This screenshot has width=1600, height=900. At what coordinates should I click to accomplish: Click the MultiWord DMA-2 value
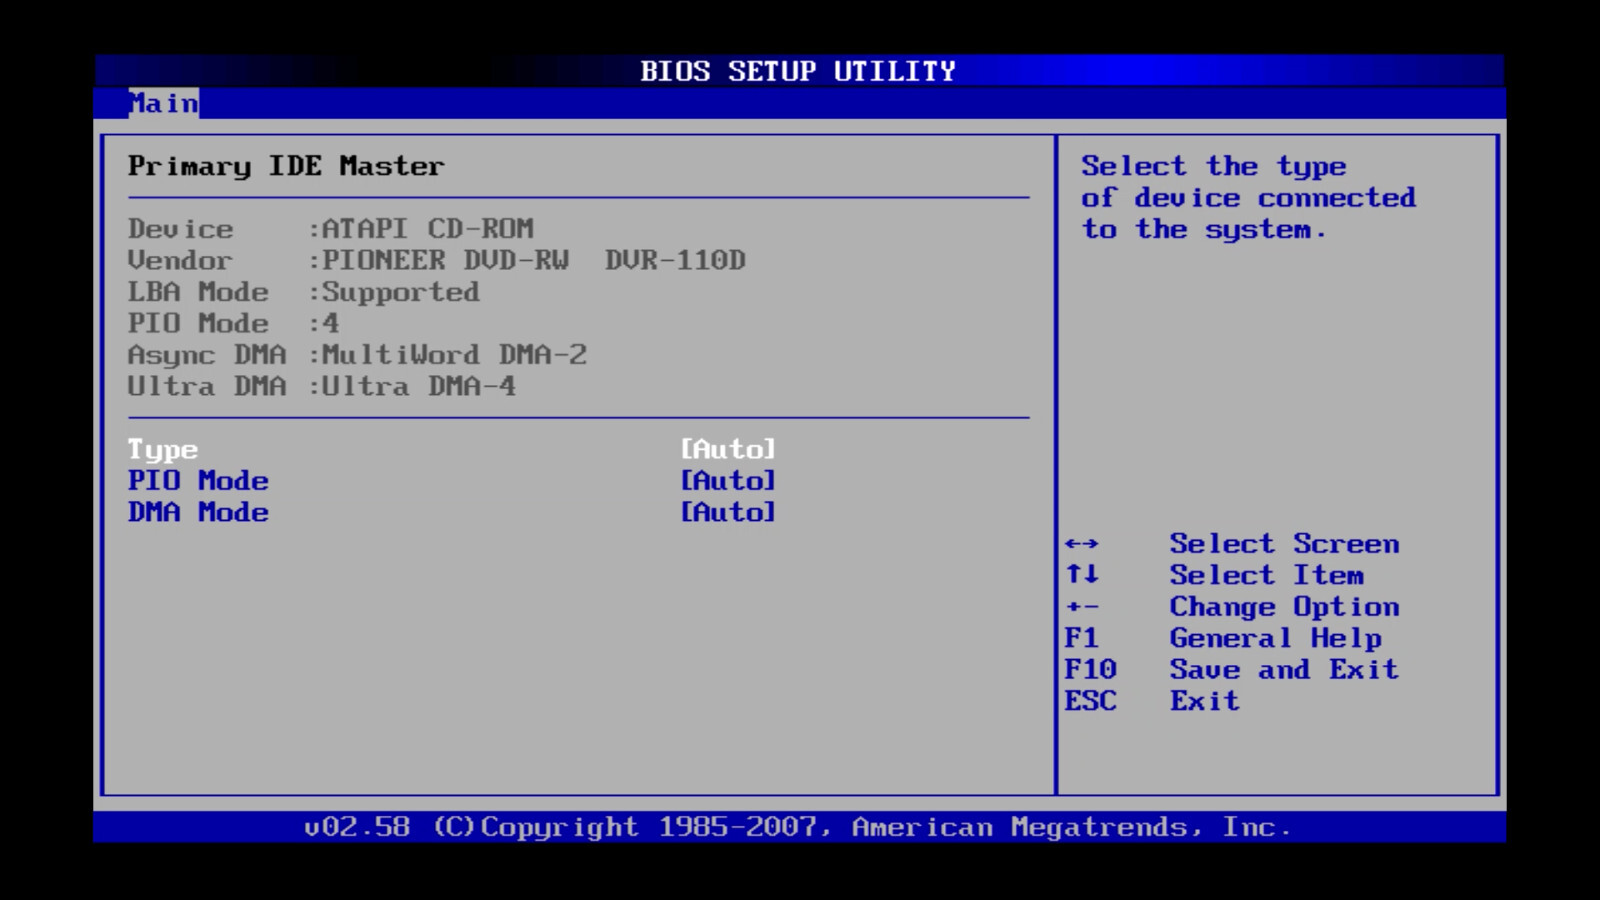[x=454, y=355]
